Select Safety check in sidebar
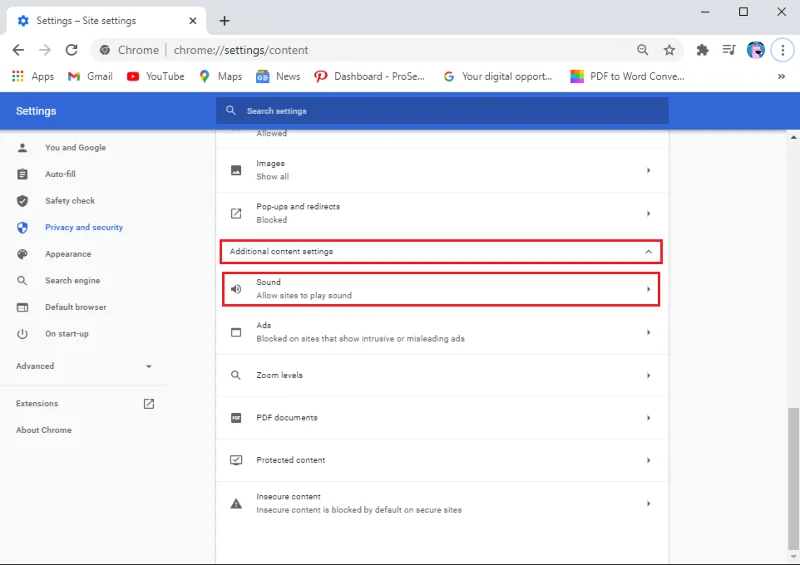The image size is (800, 565). click(70, 201)
